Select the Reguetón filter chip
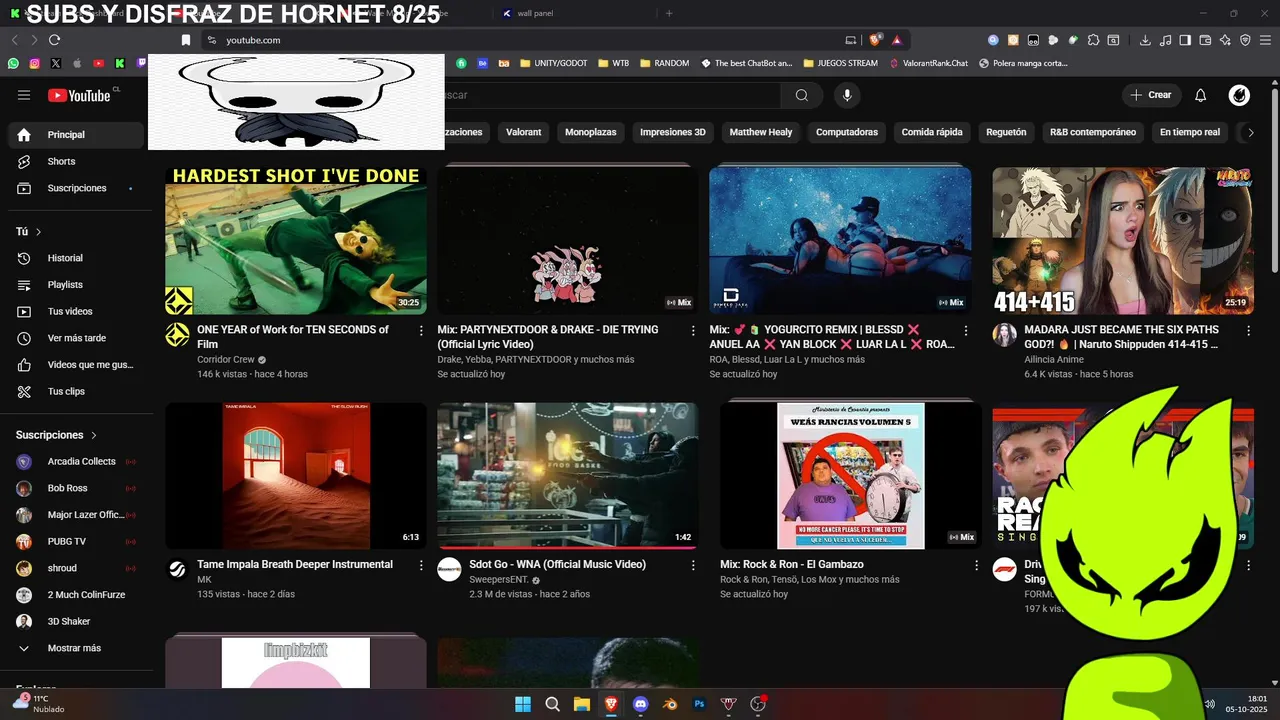 tap(1006, 132)
